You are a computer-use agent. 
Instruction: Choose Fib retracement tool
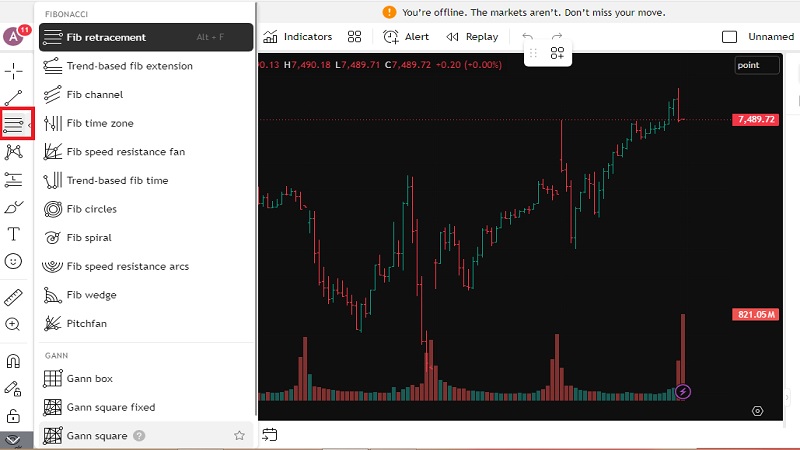pos(146,37)
